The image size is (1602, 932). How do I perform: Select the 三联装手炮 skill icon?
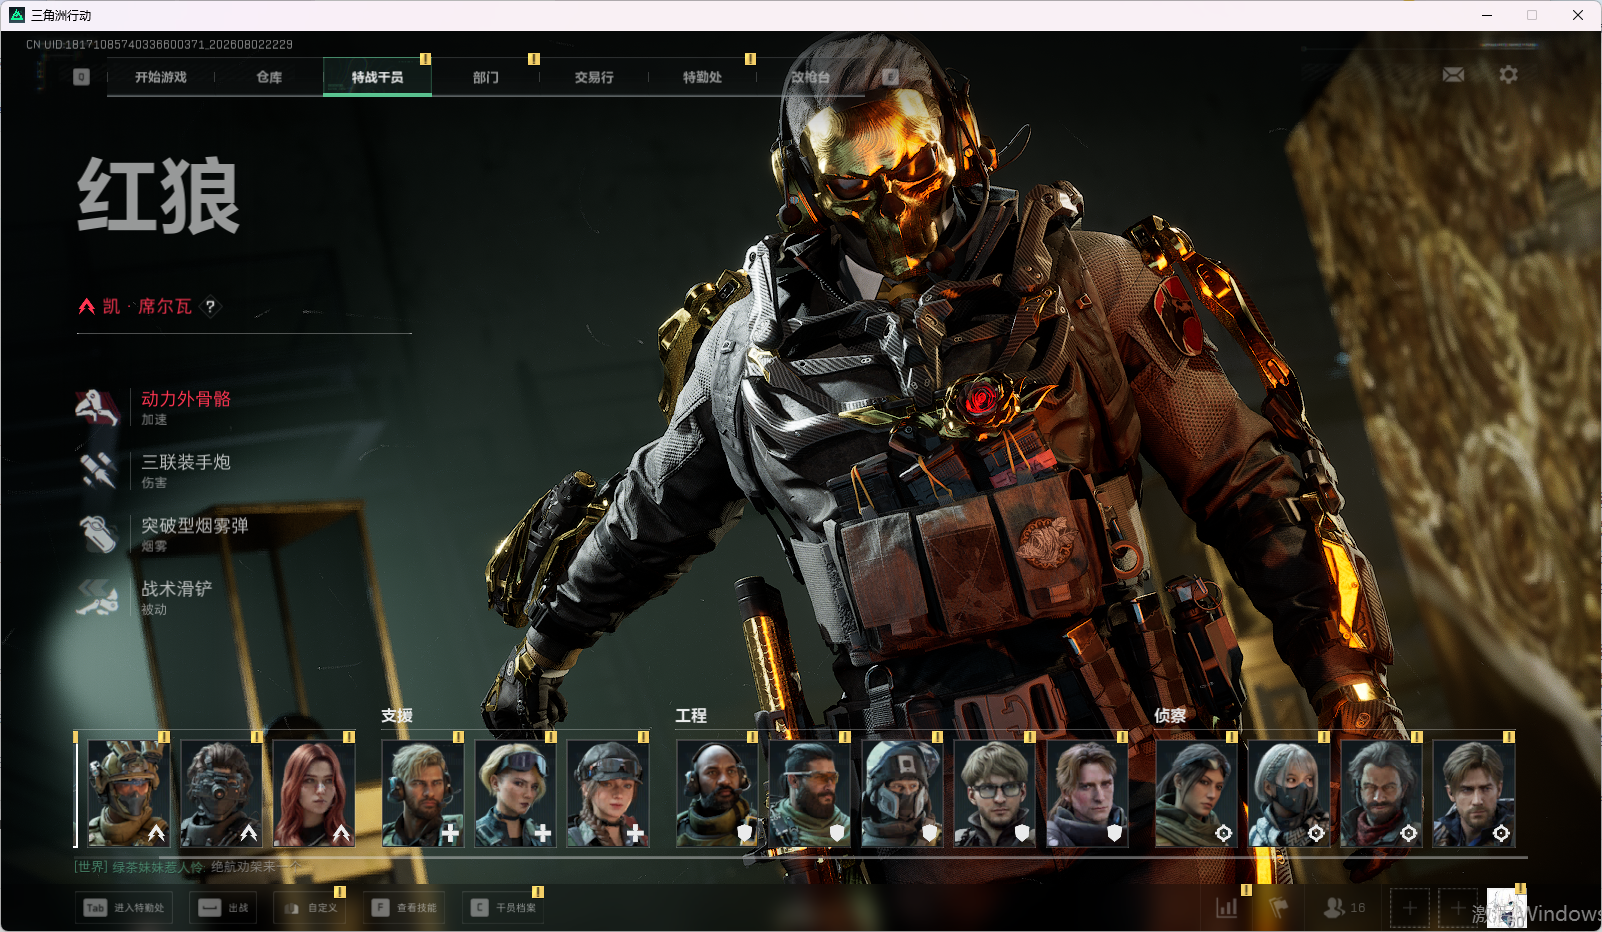coord(98,470)
